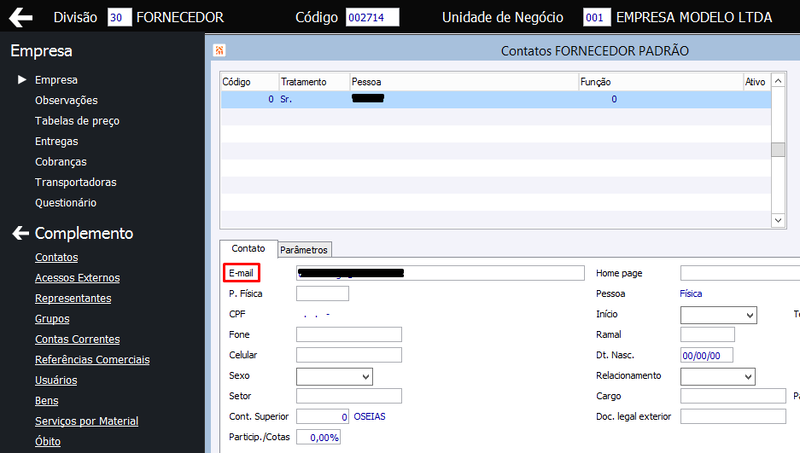Open the Grupos link

tap(52, 318)
